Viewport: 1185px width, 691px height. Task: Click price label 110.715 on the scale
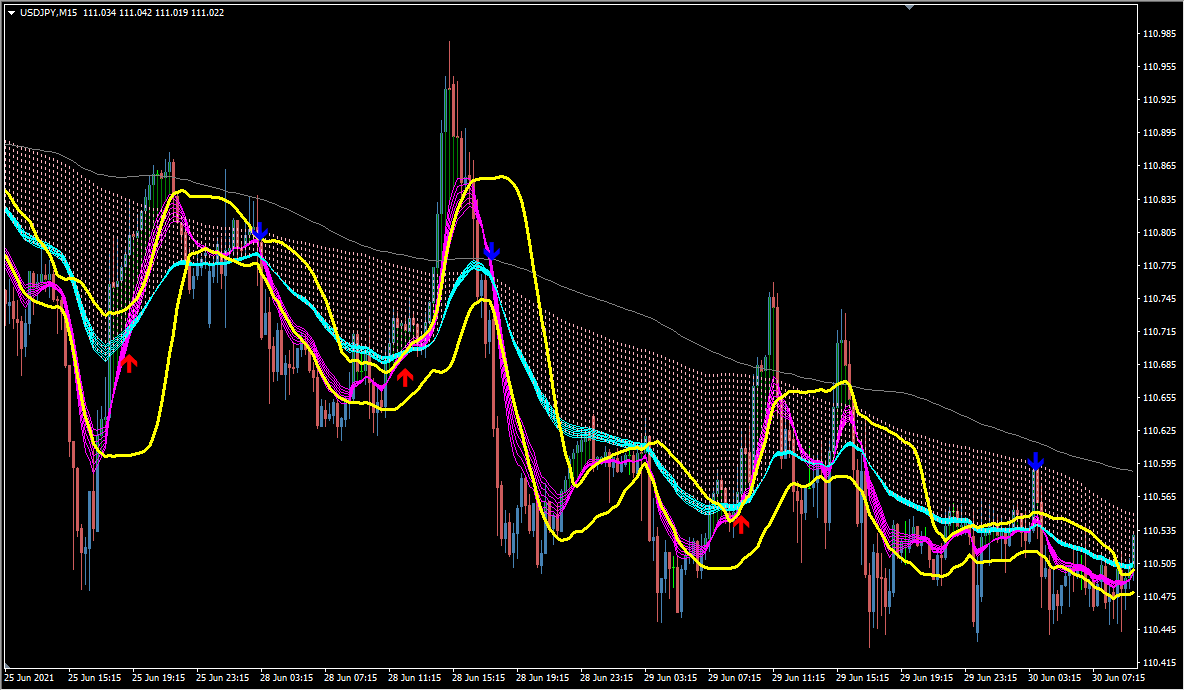tap(1159, 332)
